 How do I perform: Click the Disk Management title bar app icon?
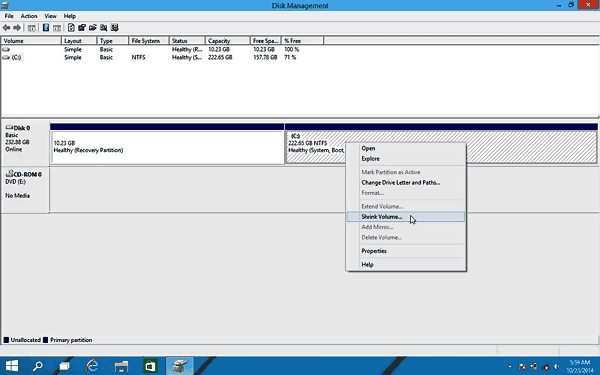(x=5, y=5)
